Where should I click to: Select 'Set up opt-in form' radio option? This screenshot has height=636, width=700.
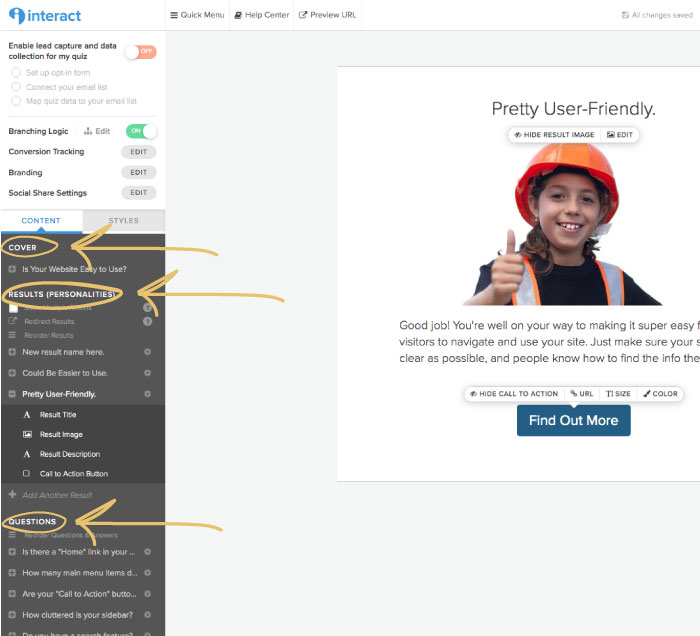16,72
